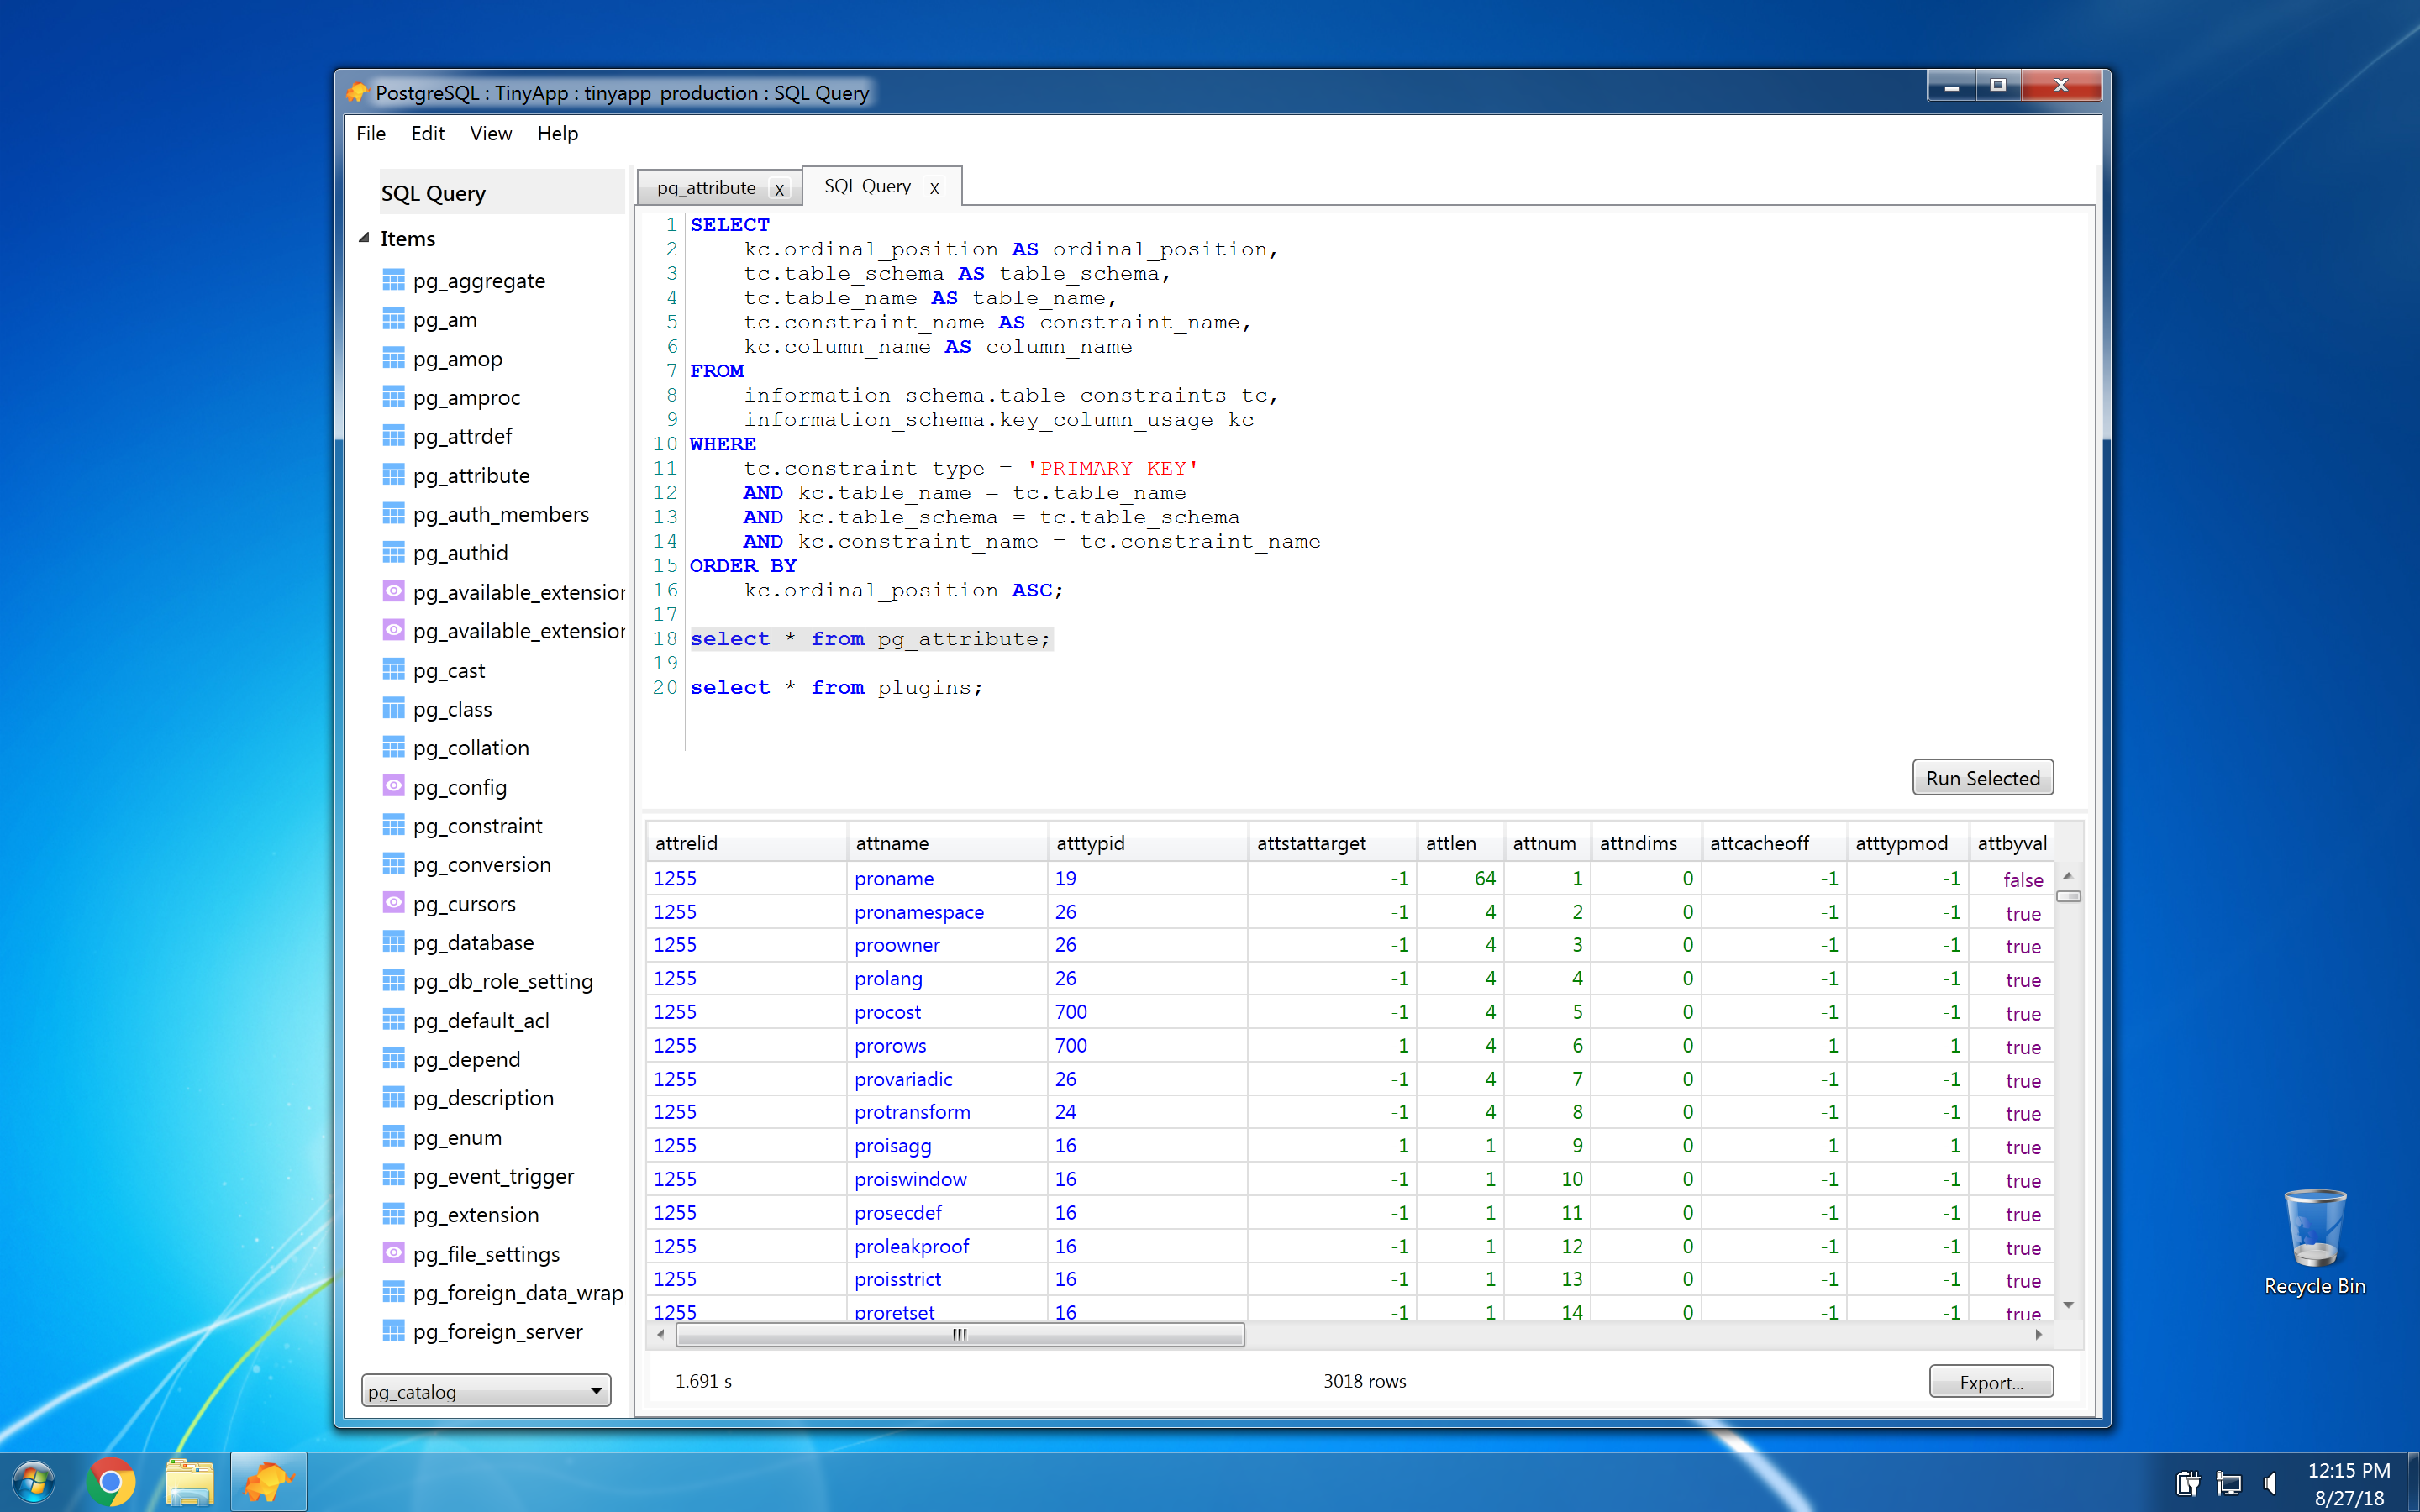This screenshot has width=2420, height=1512.
Task: Click the pg_cursors icon in sidebar
Action: [x=387, y=902]
